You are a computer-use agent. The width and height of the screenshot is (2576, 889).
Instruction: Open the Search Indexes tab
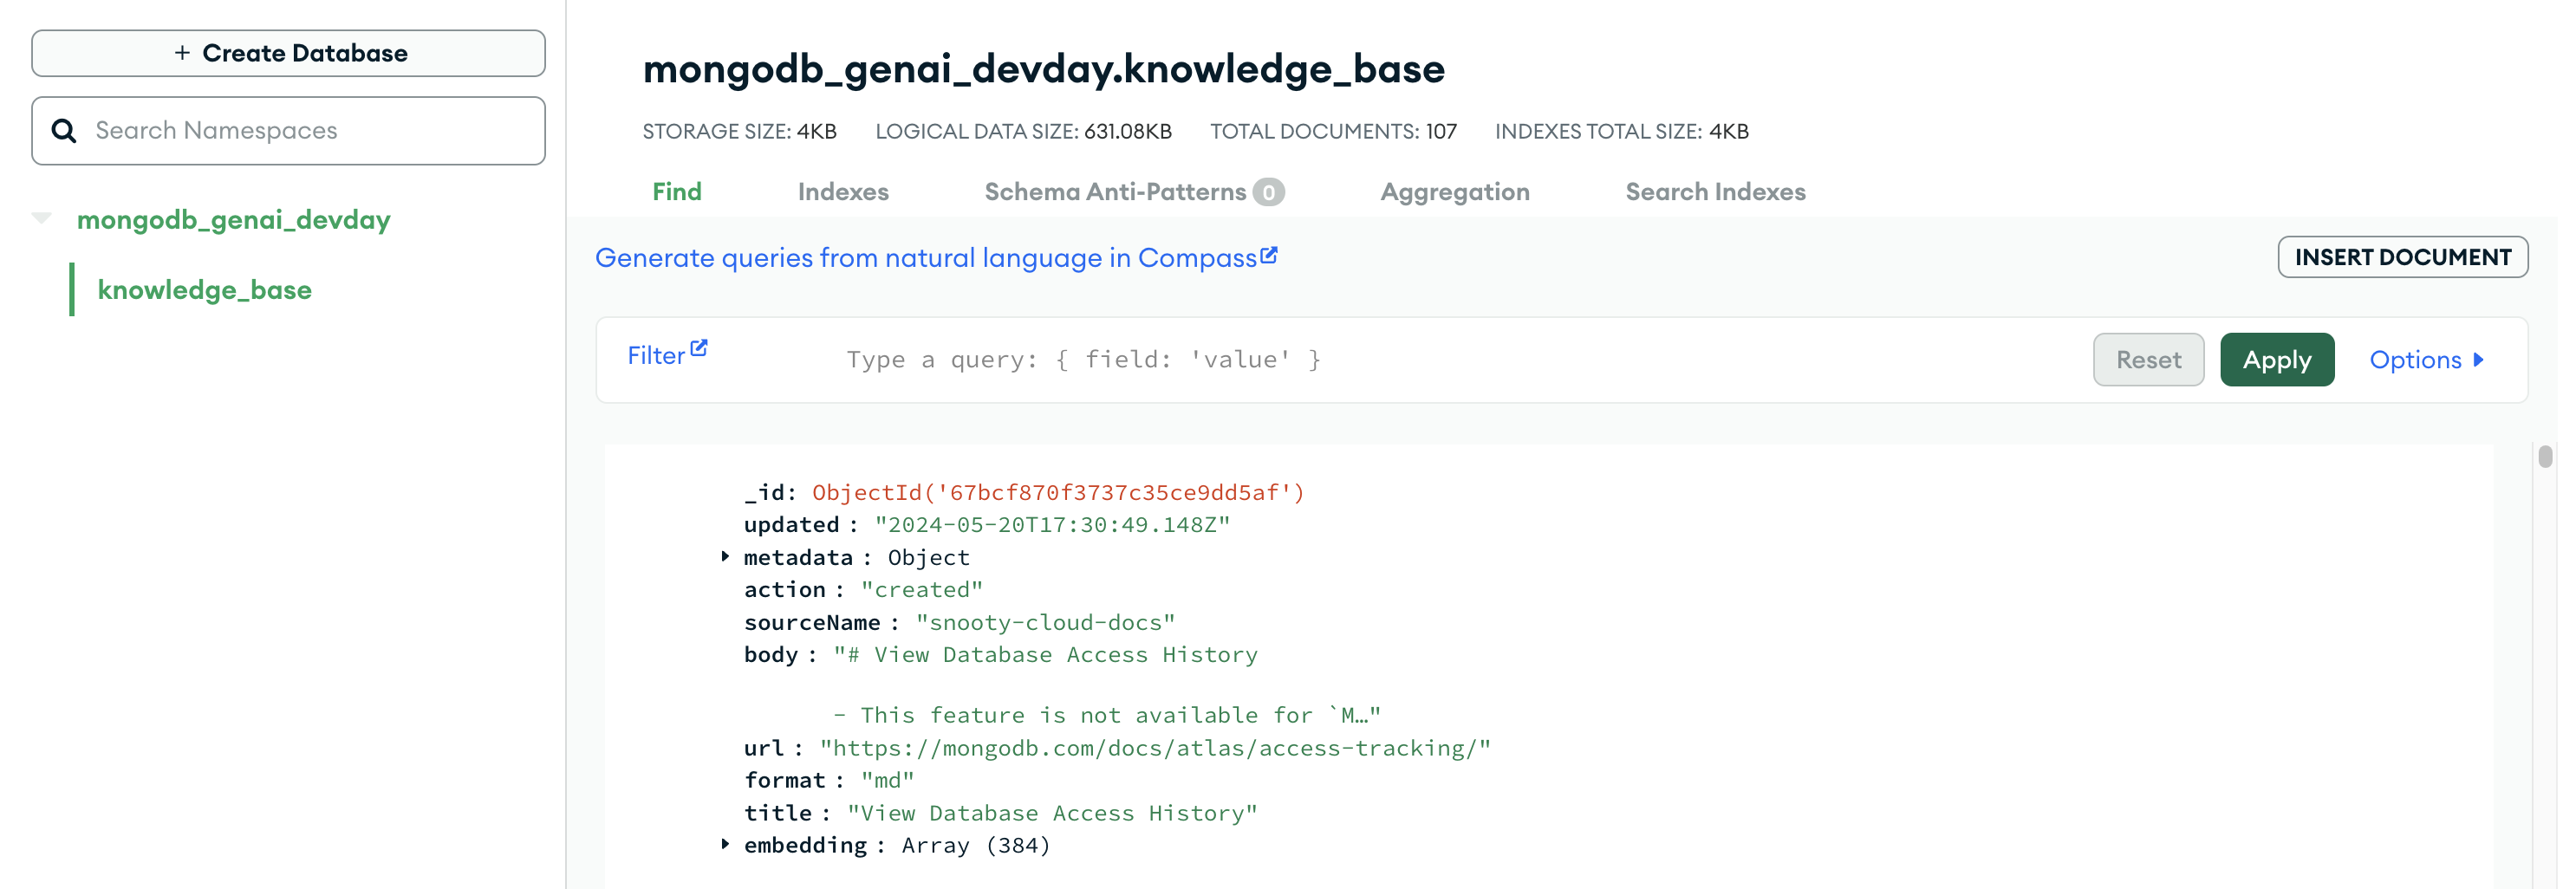1715,192
